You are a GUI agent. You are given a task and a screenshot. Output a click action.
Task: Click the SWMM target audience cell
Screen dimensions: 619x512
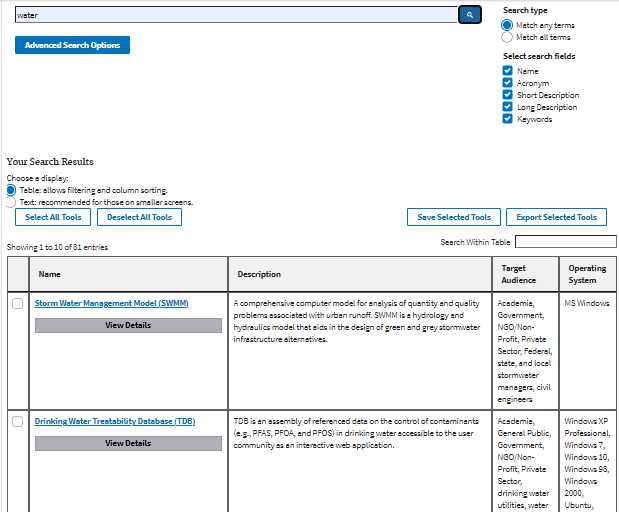(525, 351)
